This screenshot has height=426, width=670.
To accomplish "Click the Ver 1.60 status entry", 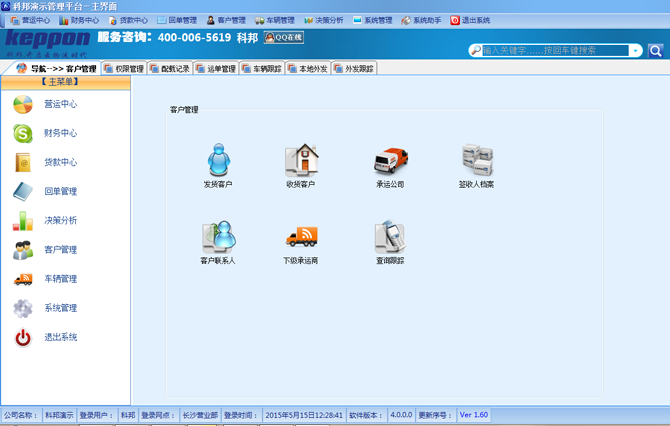I will click(x=473, y=415).
